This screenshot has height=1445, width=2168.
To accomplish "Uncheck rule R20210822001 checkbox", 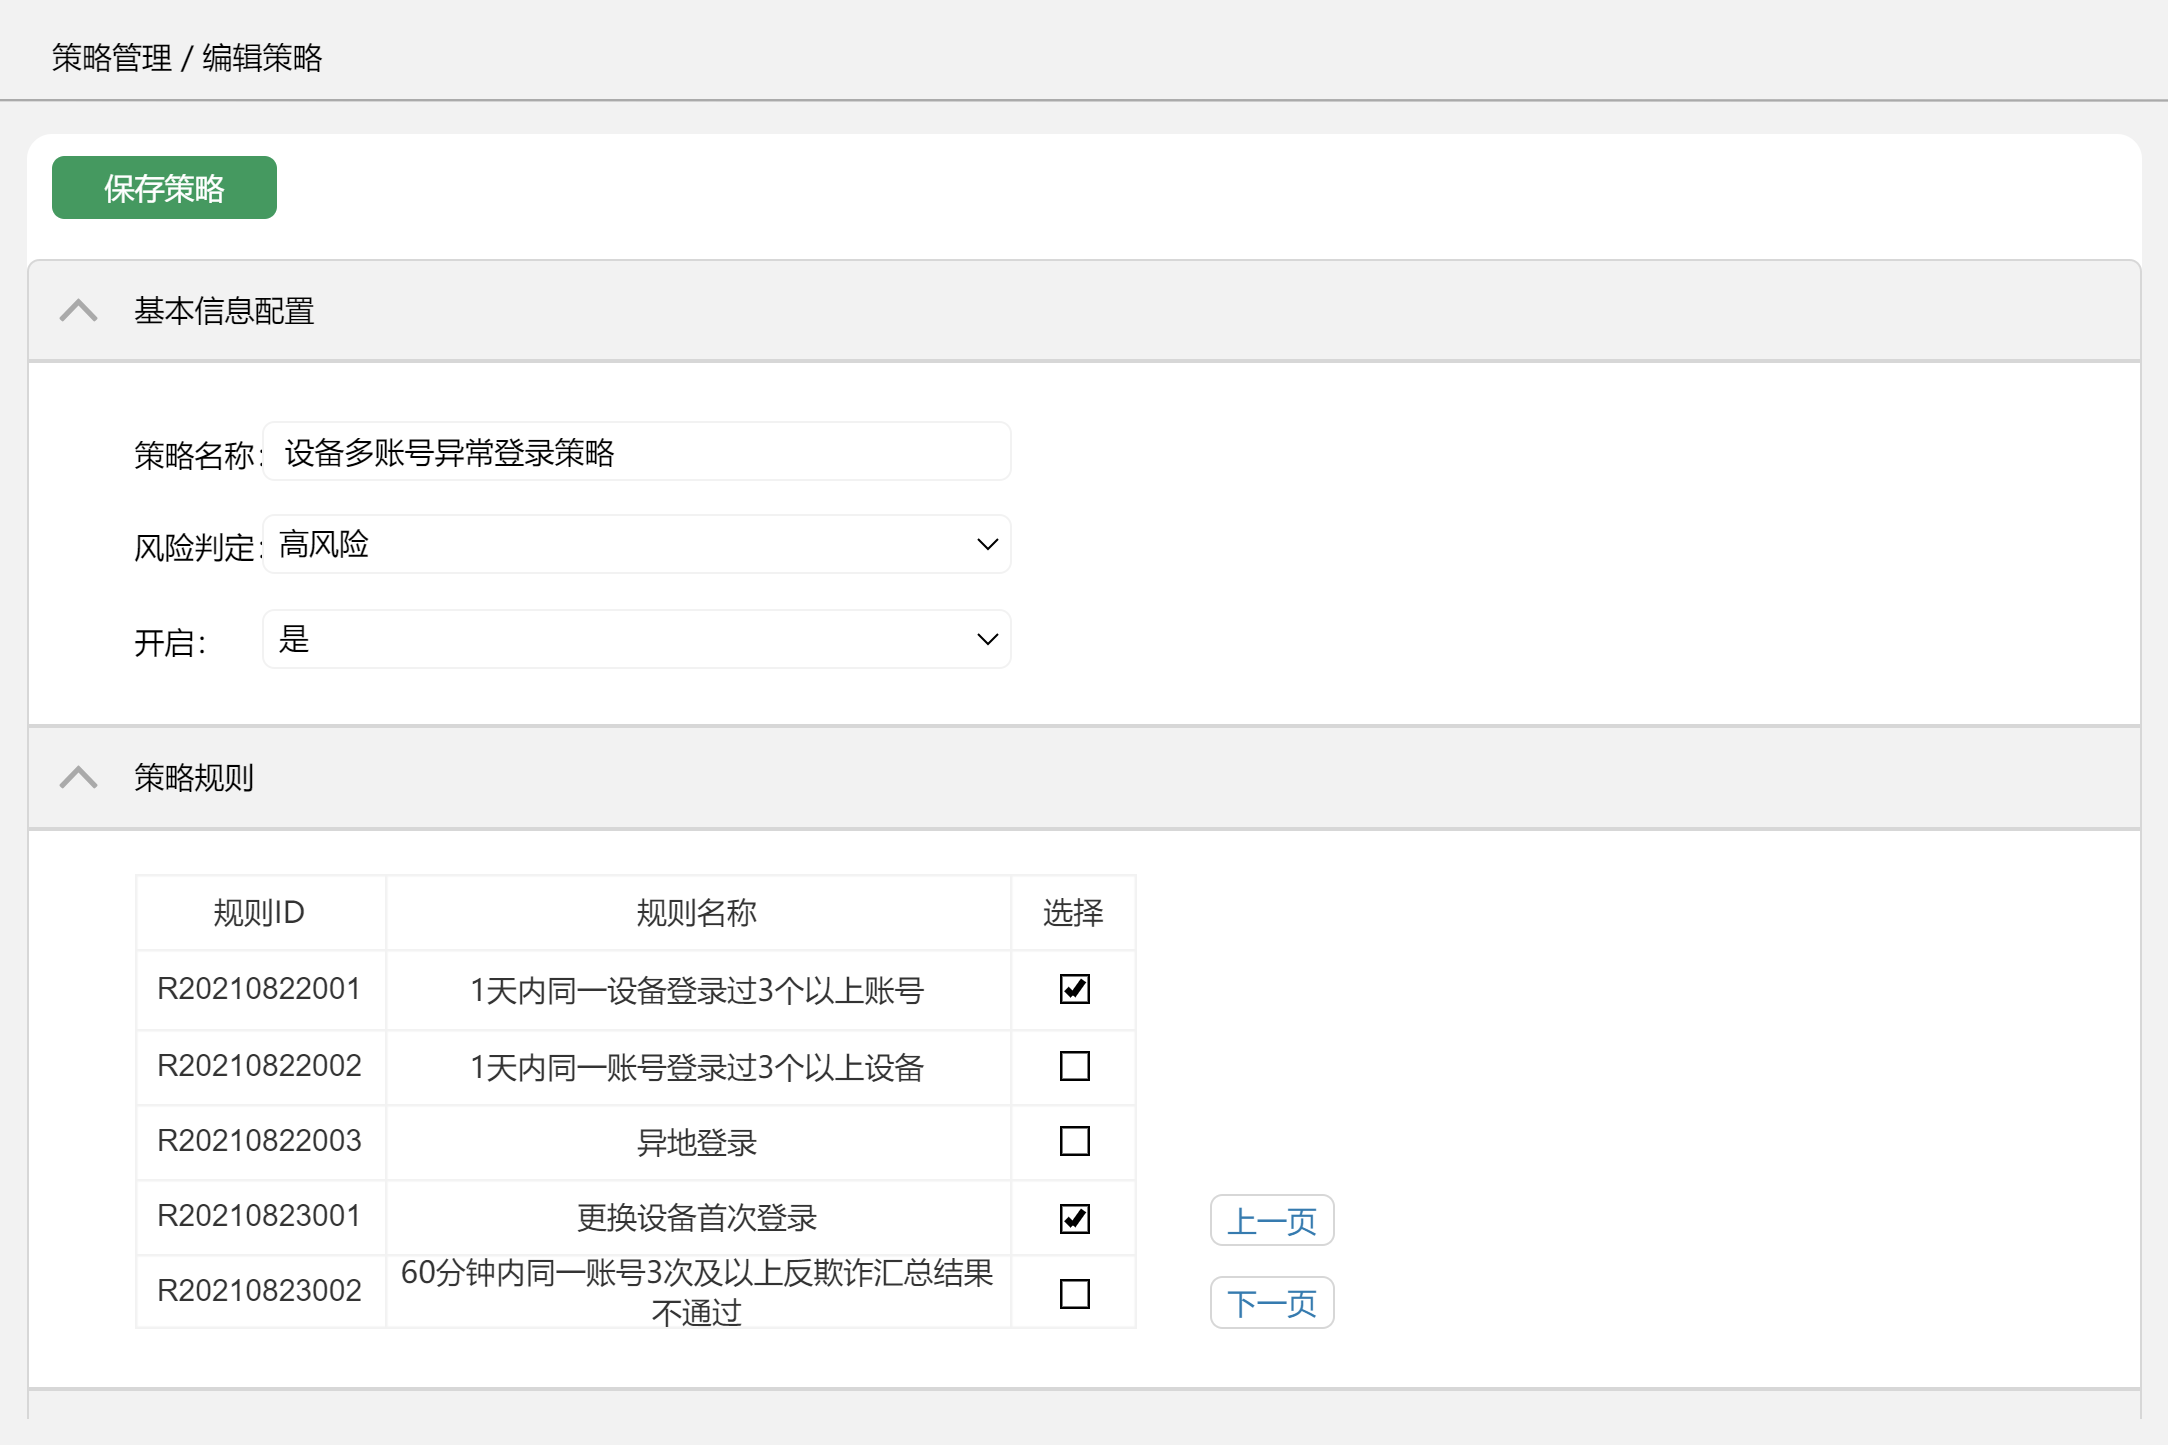I will 1075,989.
